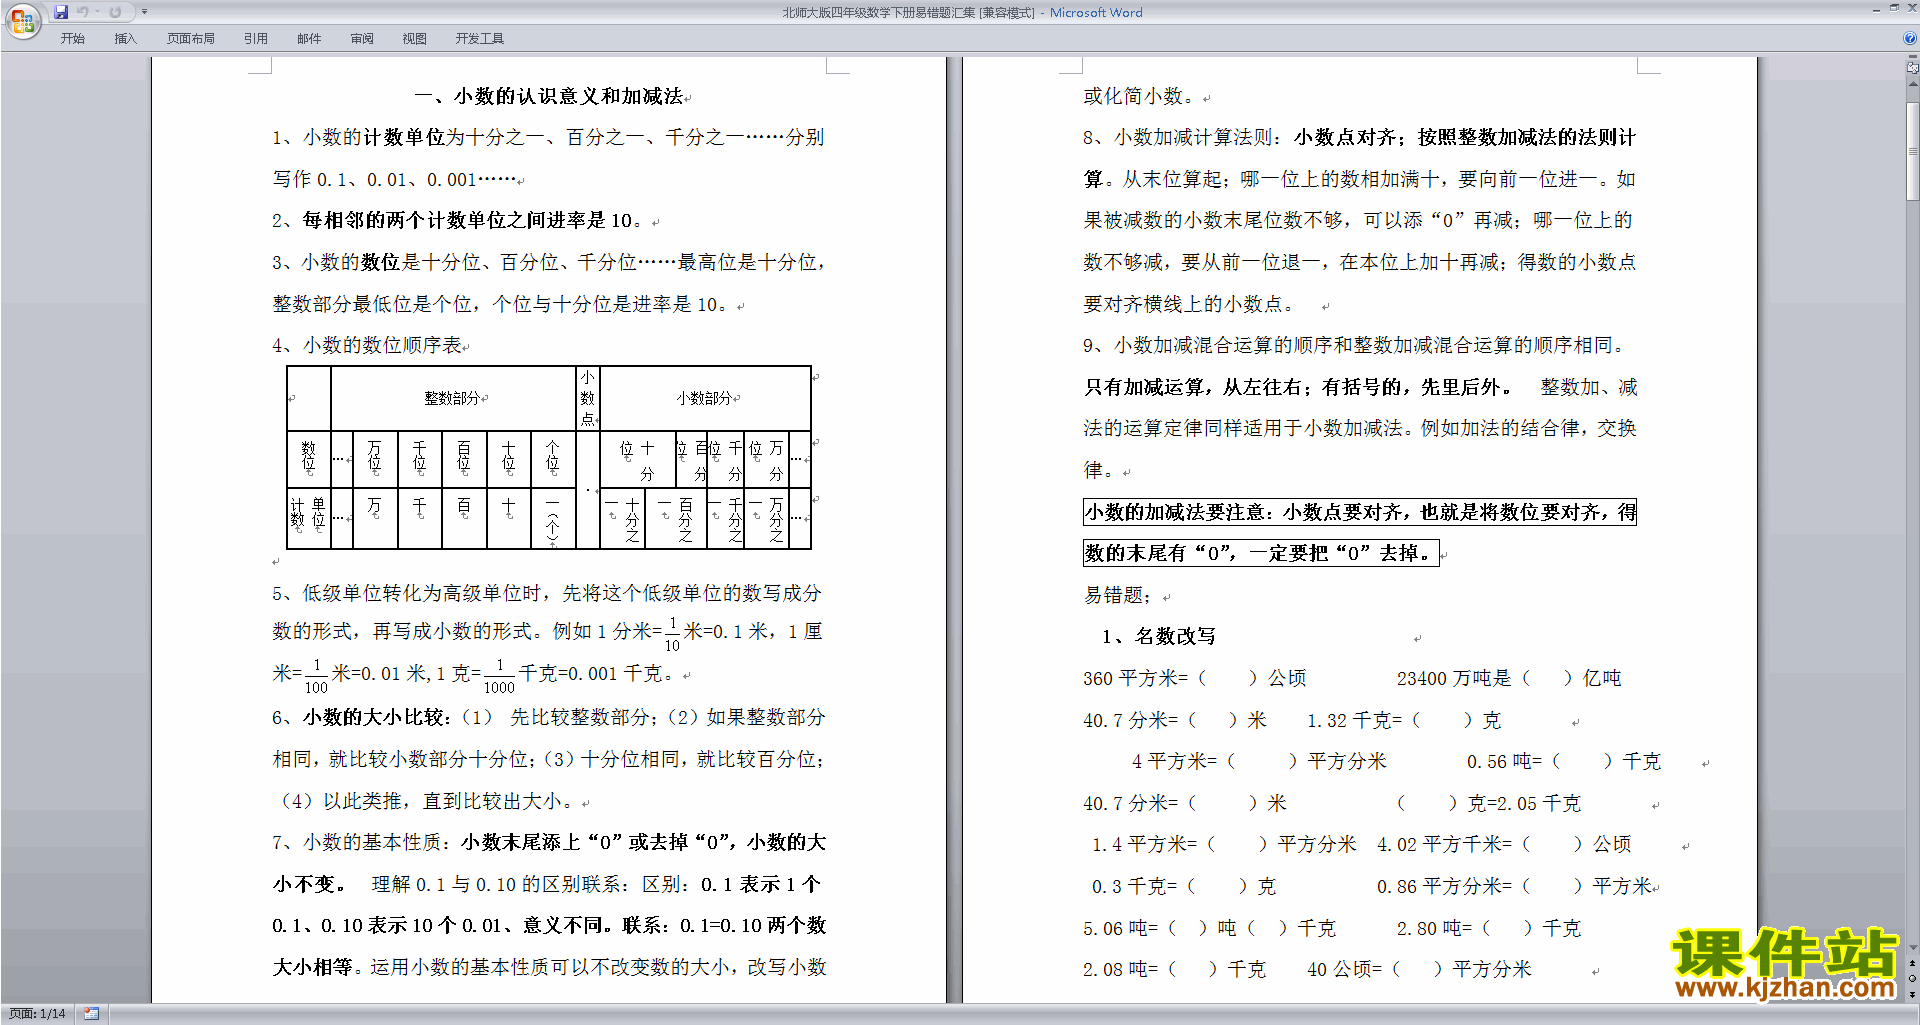This screenshot has height=1025, width=1920.
Task: Click the blue Help question mark icon
Action: coord(1910,39)
